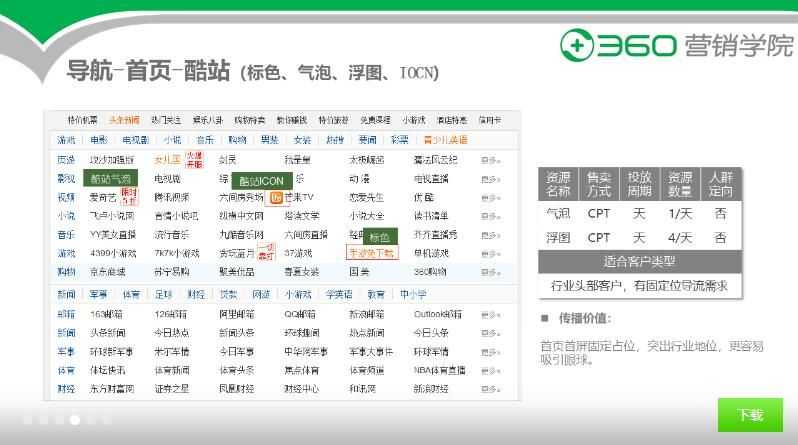Open the 凤凰财经 link
Image resolution: width=798 pixels, height=445 pixels.
[237, 389]
